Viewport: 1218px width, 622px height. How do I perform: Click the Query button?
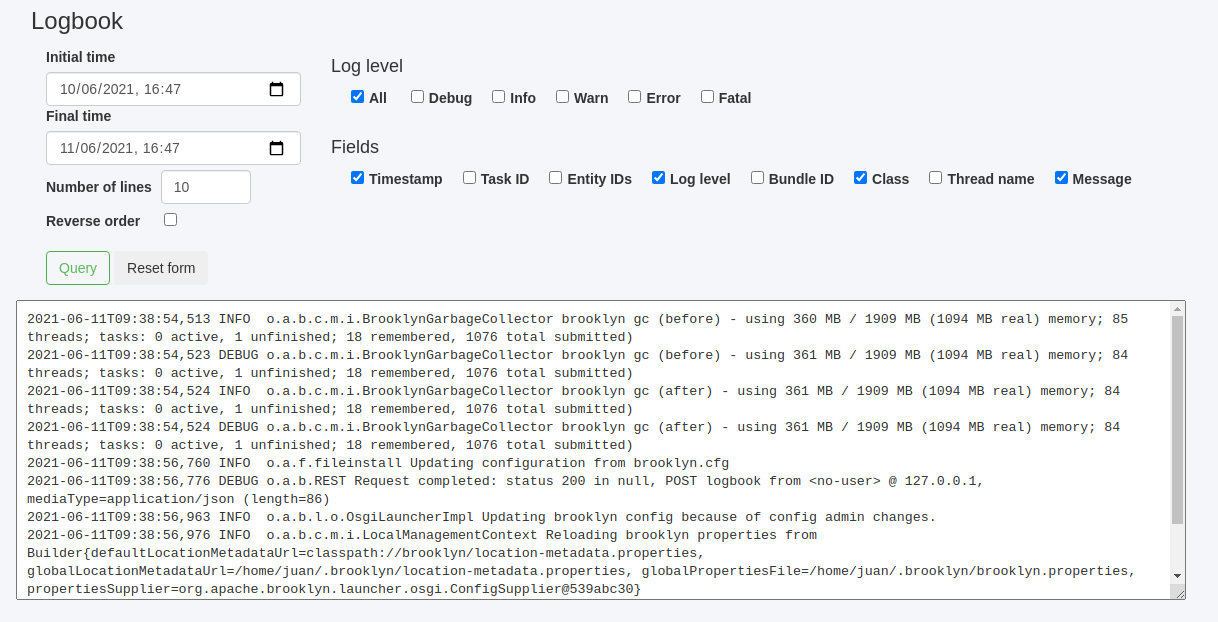tap(78, 268)
